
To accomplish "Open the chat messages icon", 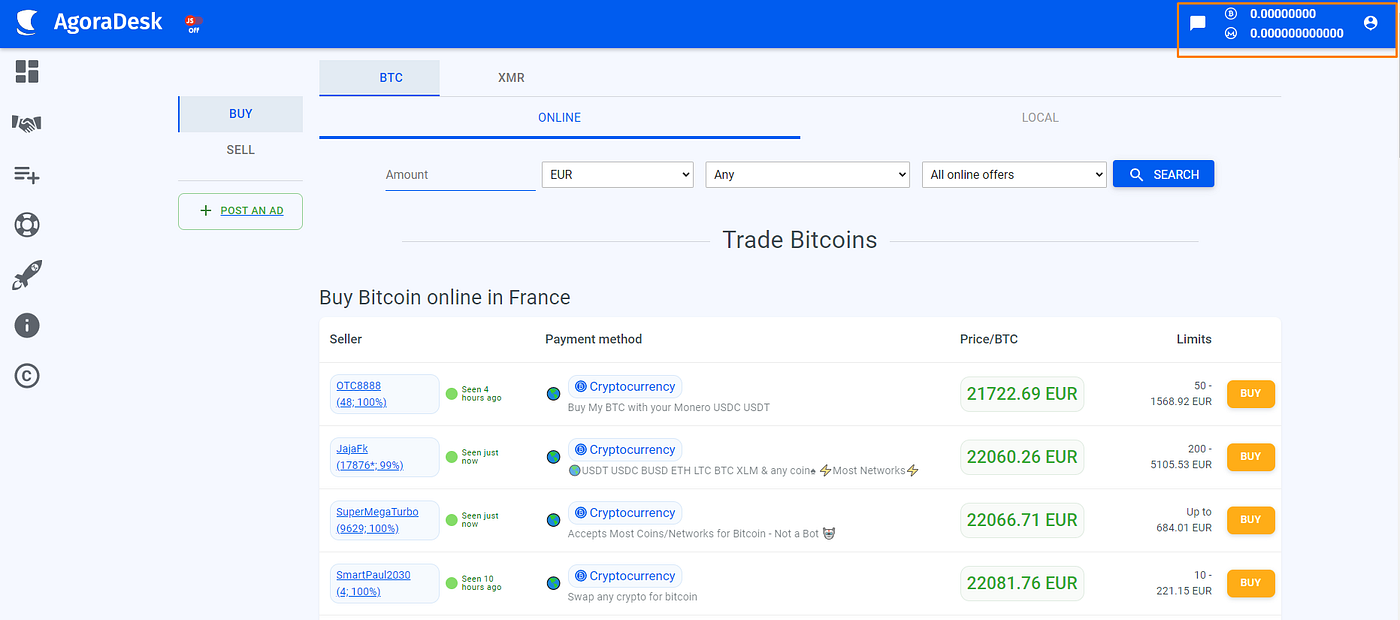I will pyautogui.click(x=1198, y=23).
